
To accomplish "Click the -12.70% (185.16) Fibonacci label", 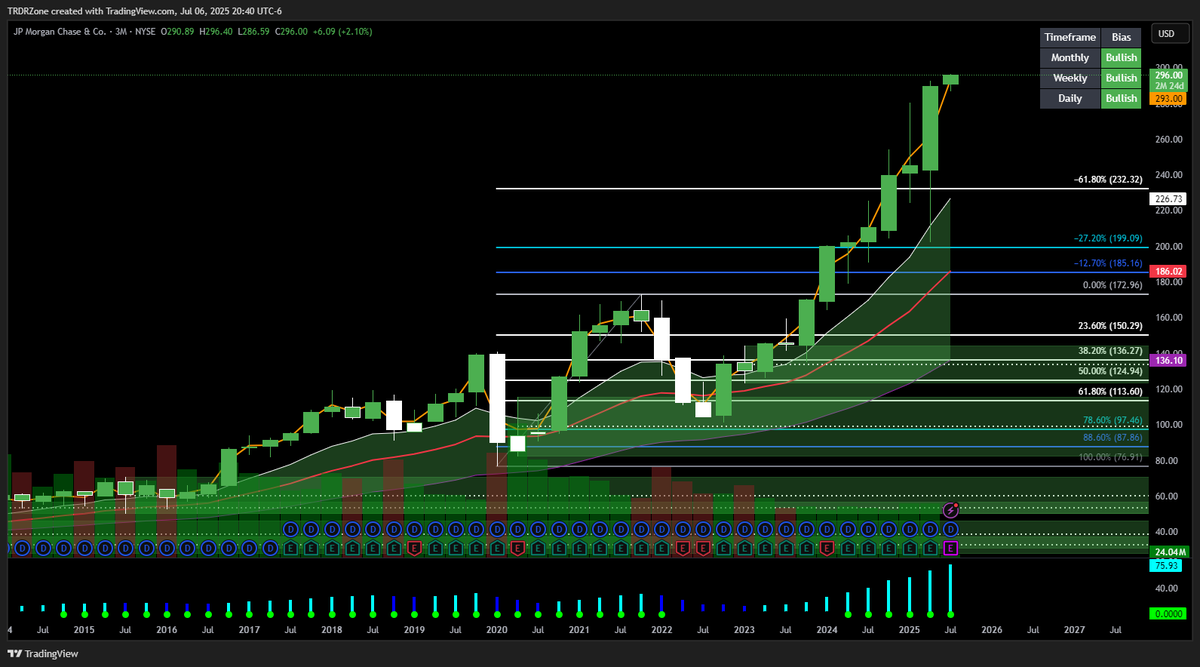I will tap(1110, 265).
